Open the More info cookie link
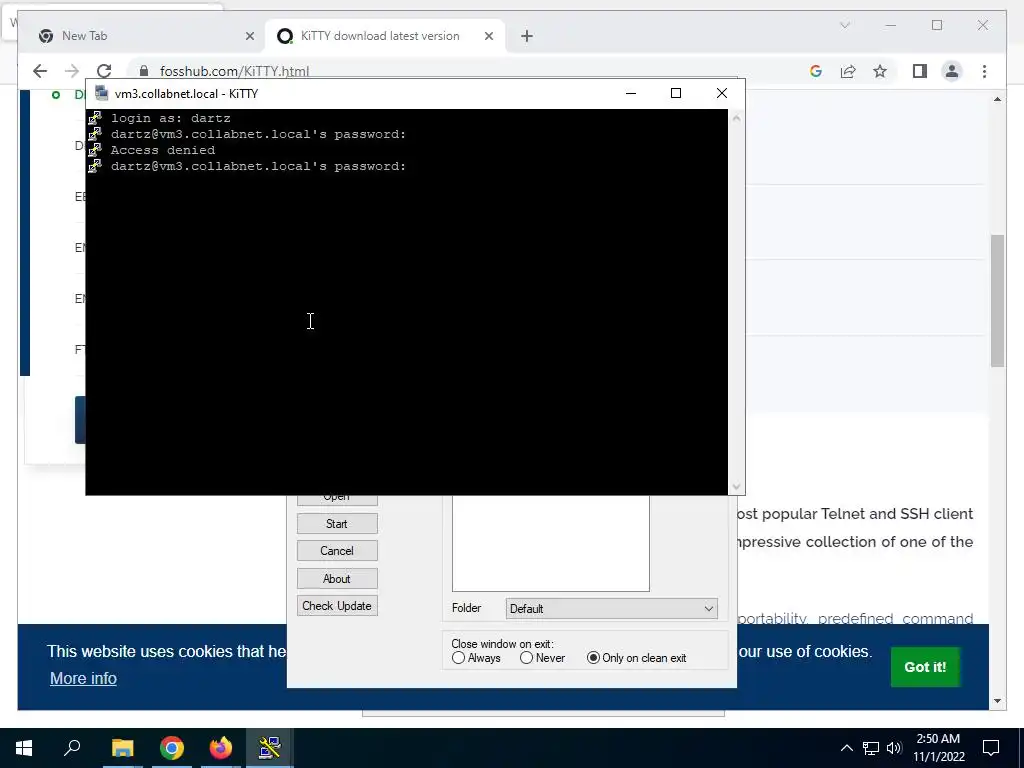Viewport: 1024px width, 768px height. pos(84,679)
